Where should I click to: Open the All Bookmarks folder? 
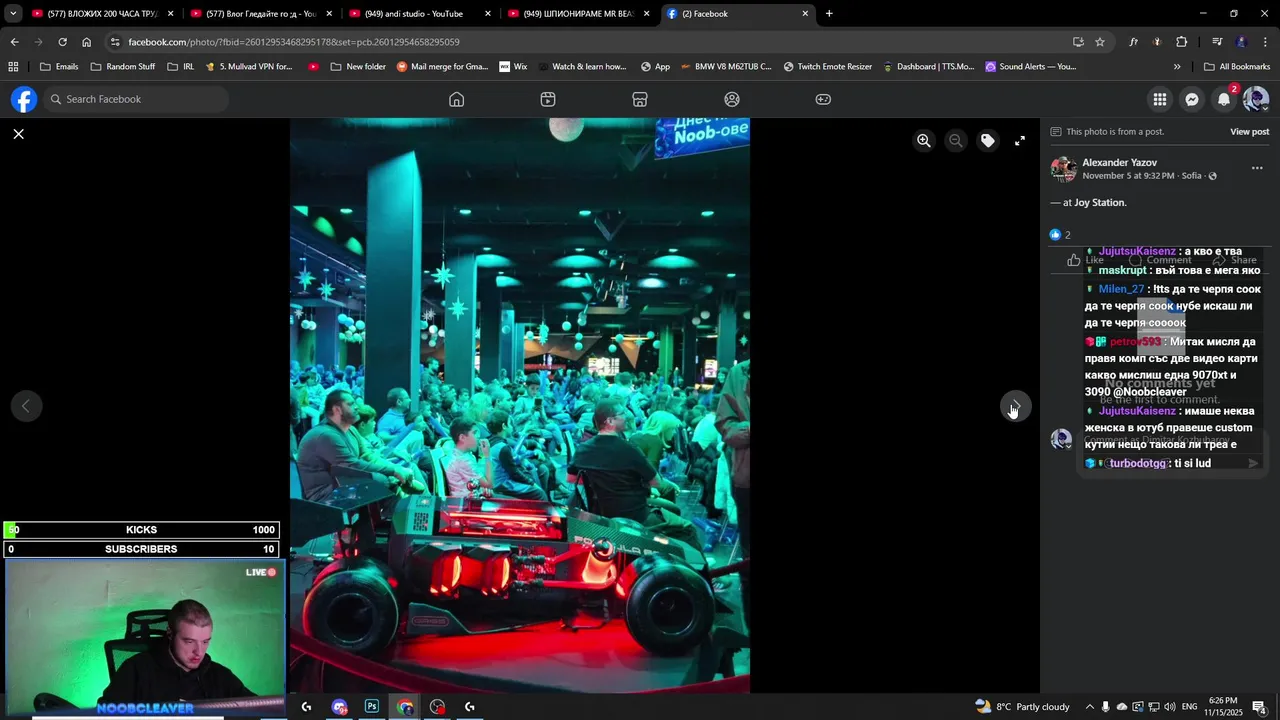pyautogui.click(x=1237, y=67)
